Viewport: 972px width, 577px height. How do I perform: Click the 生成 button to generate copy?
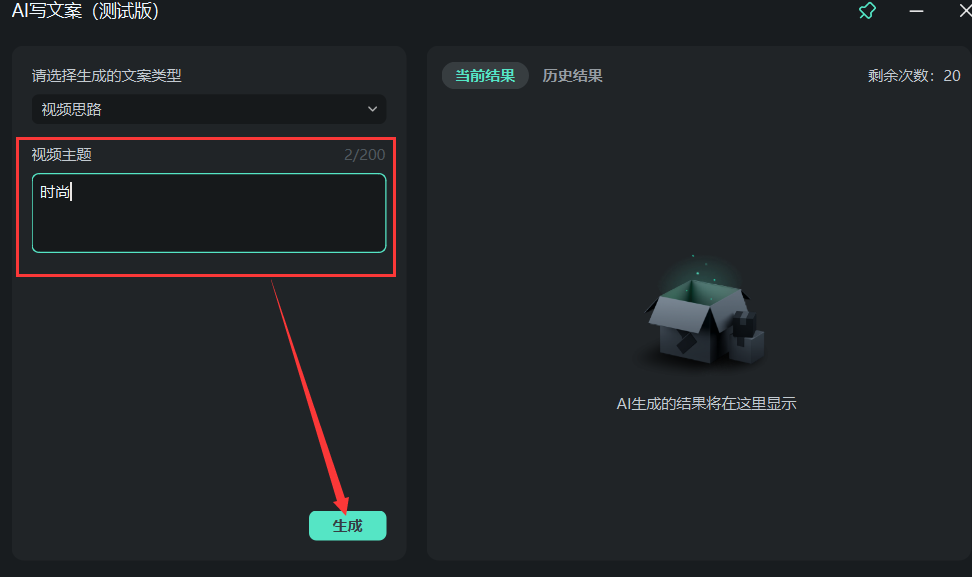click(347, 524)
